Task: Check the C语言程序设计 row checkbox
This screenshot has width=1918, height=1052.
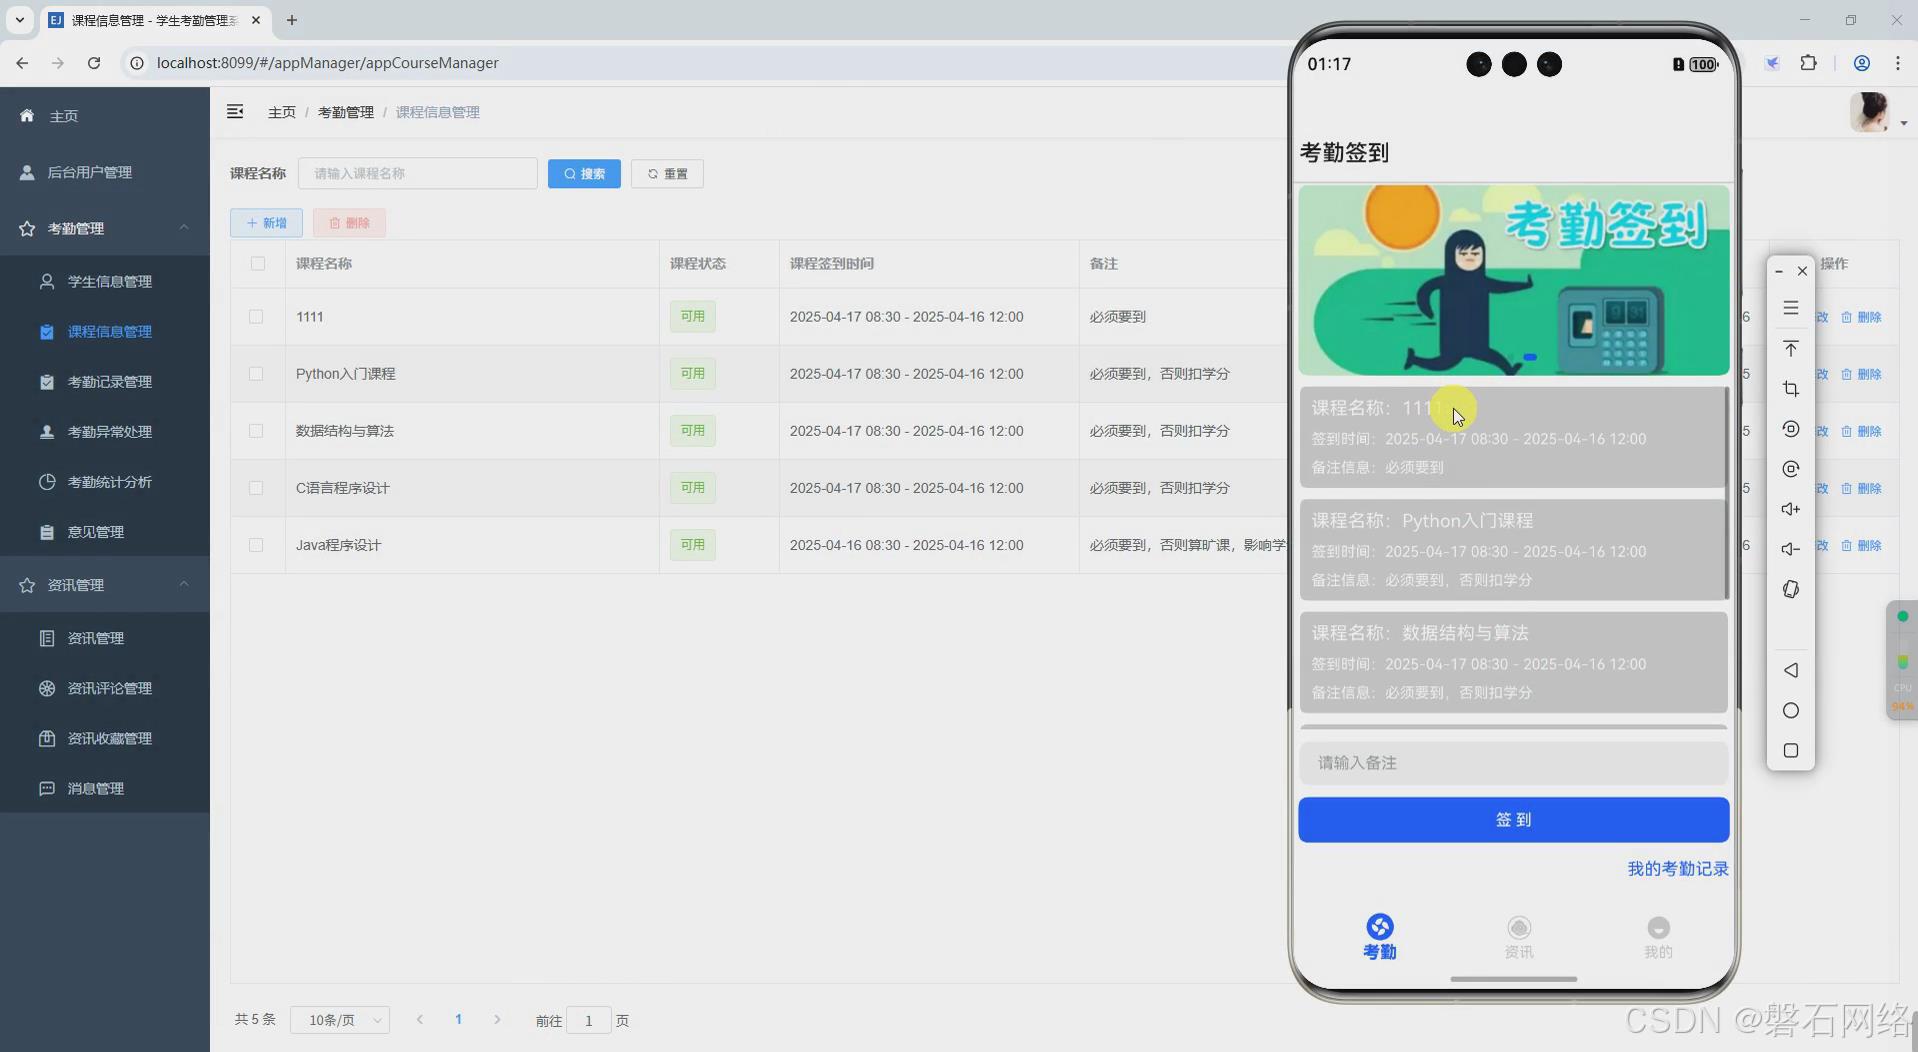Action: [x=256, y=487]
